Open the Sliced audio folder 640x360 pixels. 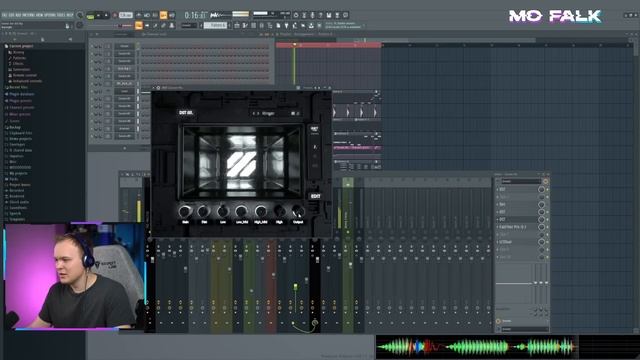click(x=19, y=202)
